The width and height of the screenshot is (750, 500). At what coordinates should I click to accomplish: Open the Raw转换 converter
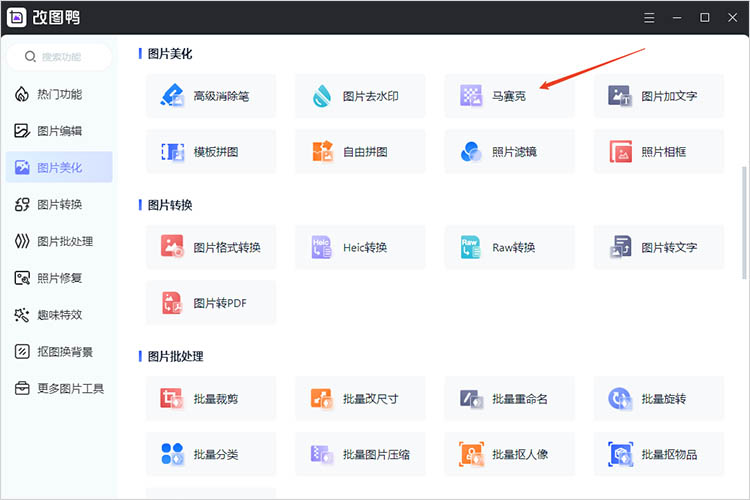click(509, 247)
